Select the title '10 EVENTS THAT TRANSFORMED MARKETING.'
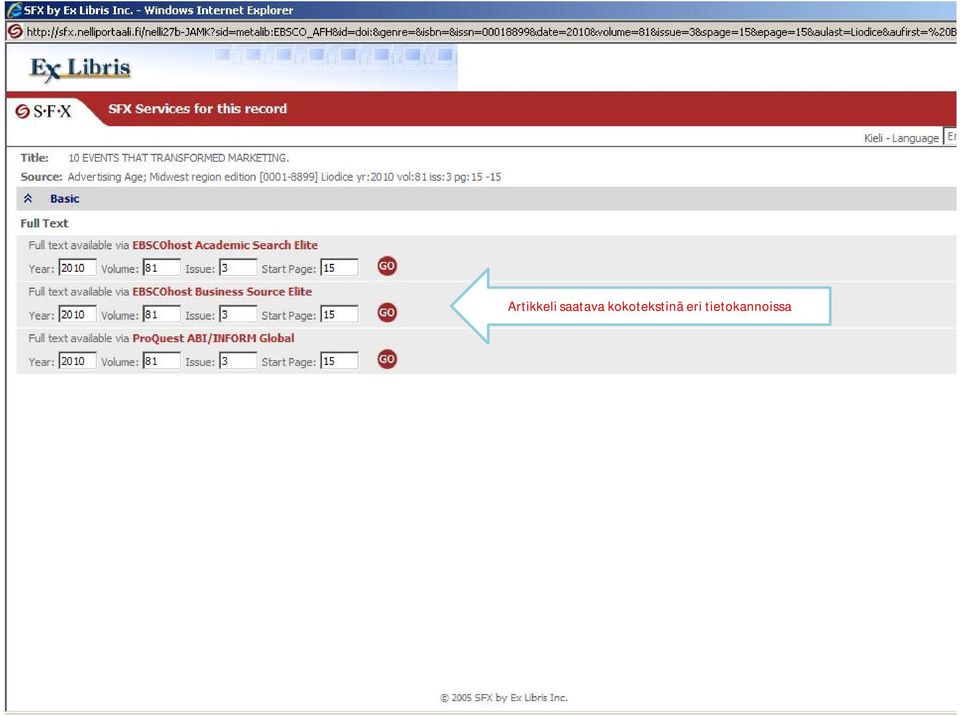This screenshot has height=716, width=960. point(178,158)
